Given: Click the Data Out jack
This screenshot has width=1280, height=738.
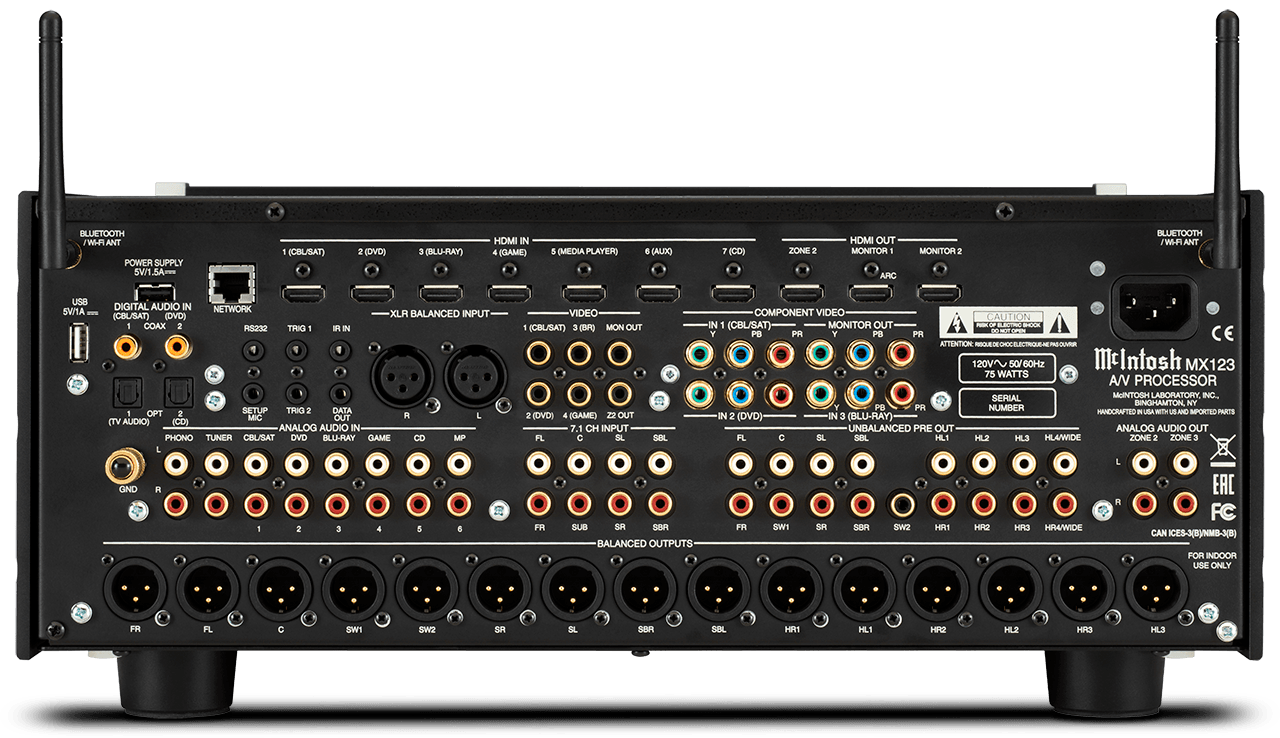Looking at the screenshot, I should 341,394.
